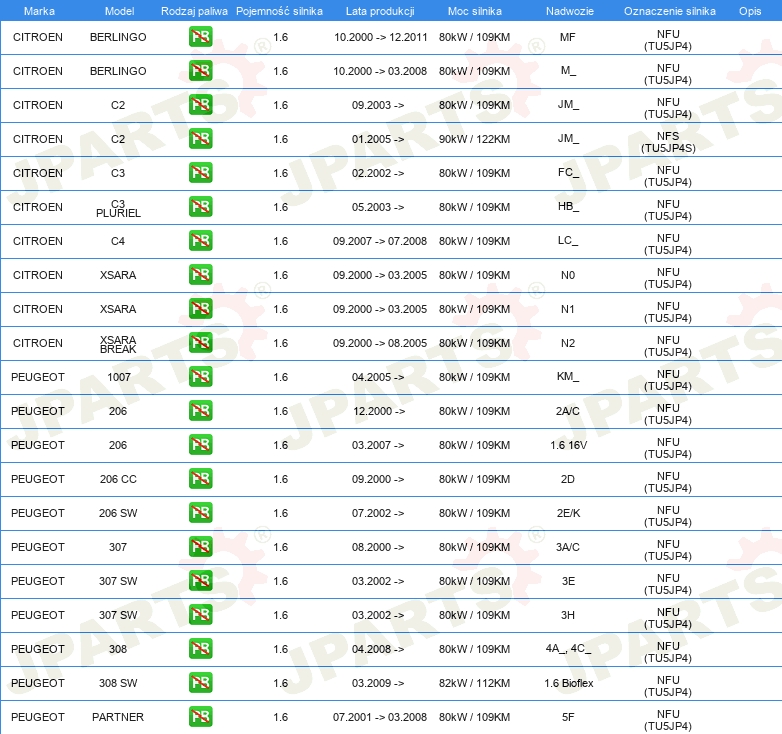Click the Rodzaj paliwa column header
The width and height of the screenshot is (782, 734).
pyautogui.click(x=194, y=11)
